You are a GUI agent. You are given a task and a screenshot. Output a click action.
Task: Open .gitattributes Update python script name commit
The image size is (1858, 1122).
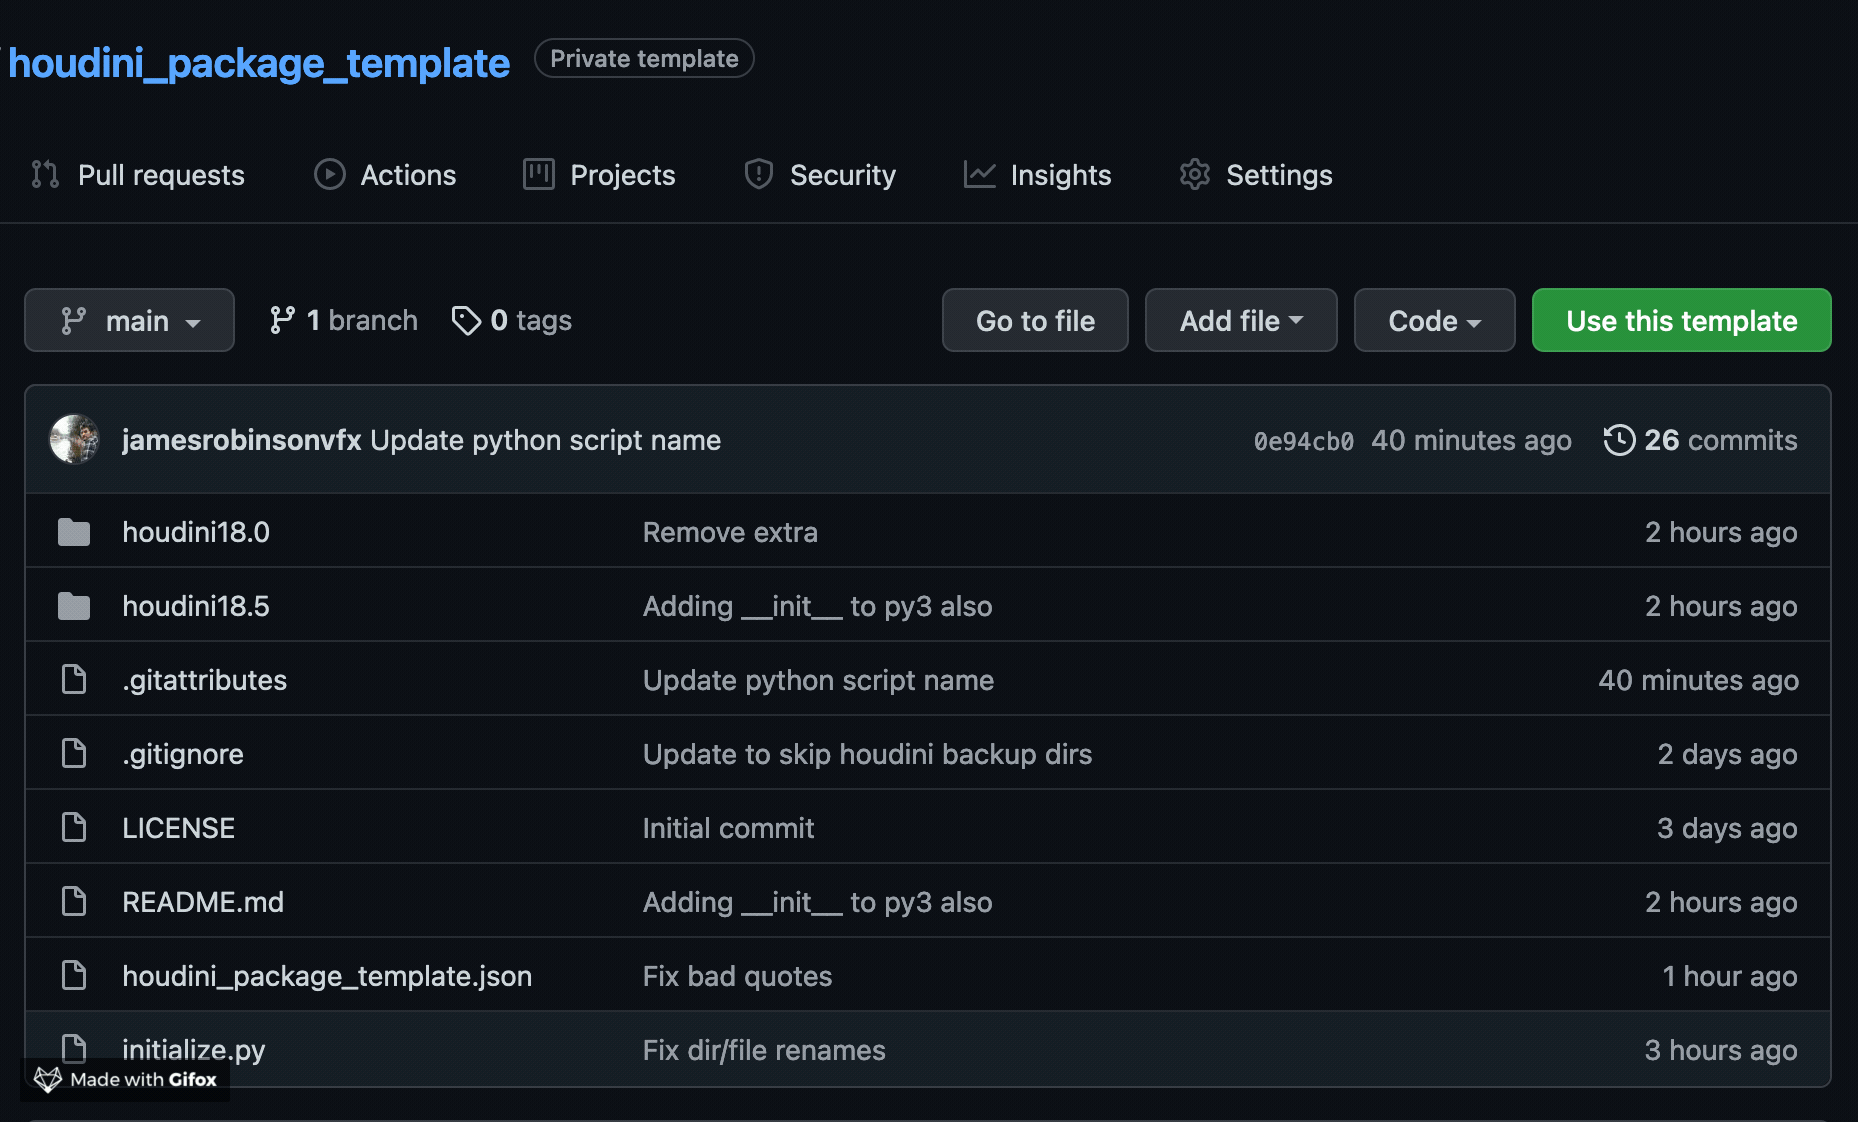coord(818,680)
